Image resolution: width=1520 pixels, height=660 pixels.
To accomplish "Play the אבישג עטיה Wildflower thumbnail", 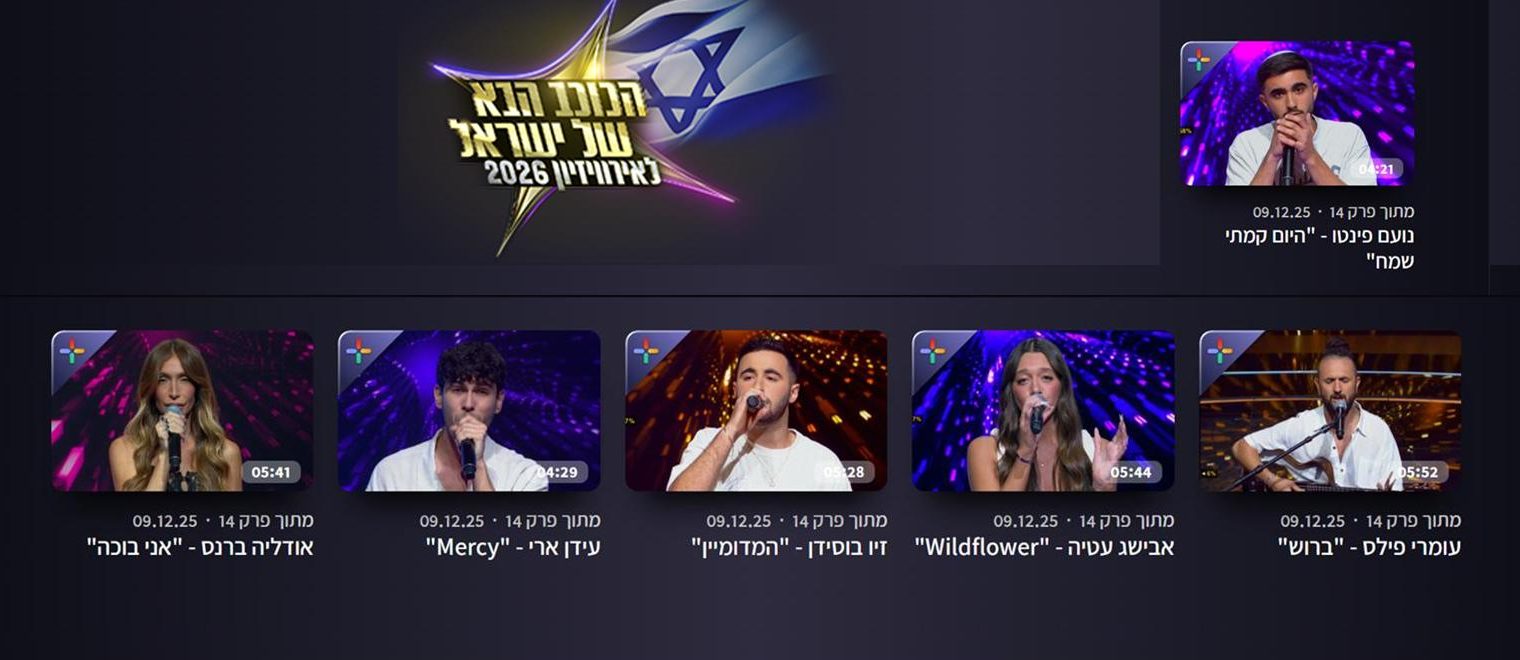I will (1043, 411).
